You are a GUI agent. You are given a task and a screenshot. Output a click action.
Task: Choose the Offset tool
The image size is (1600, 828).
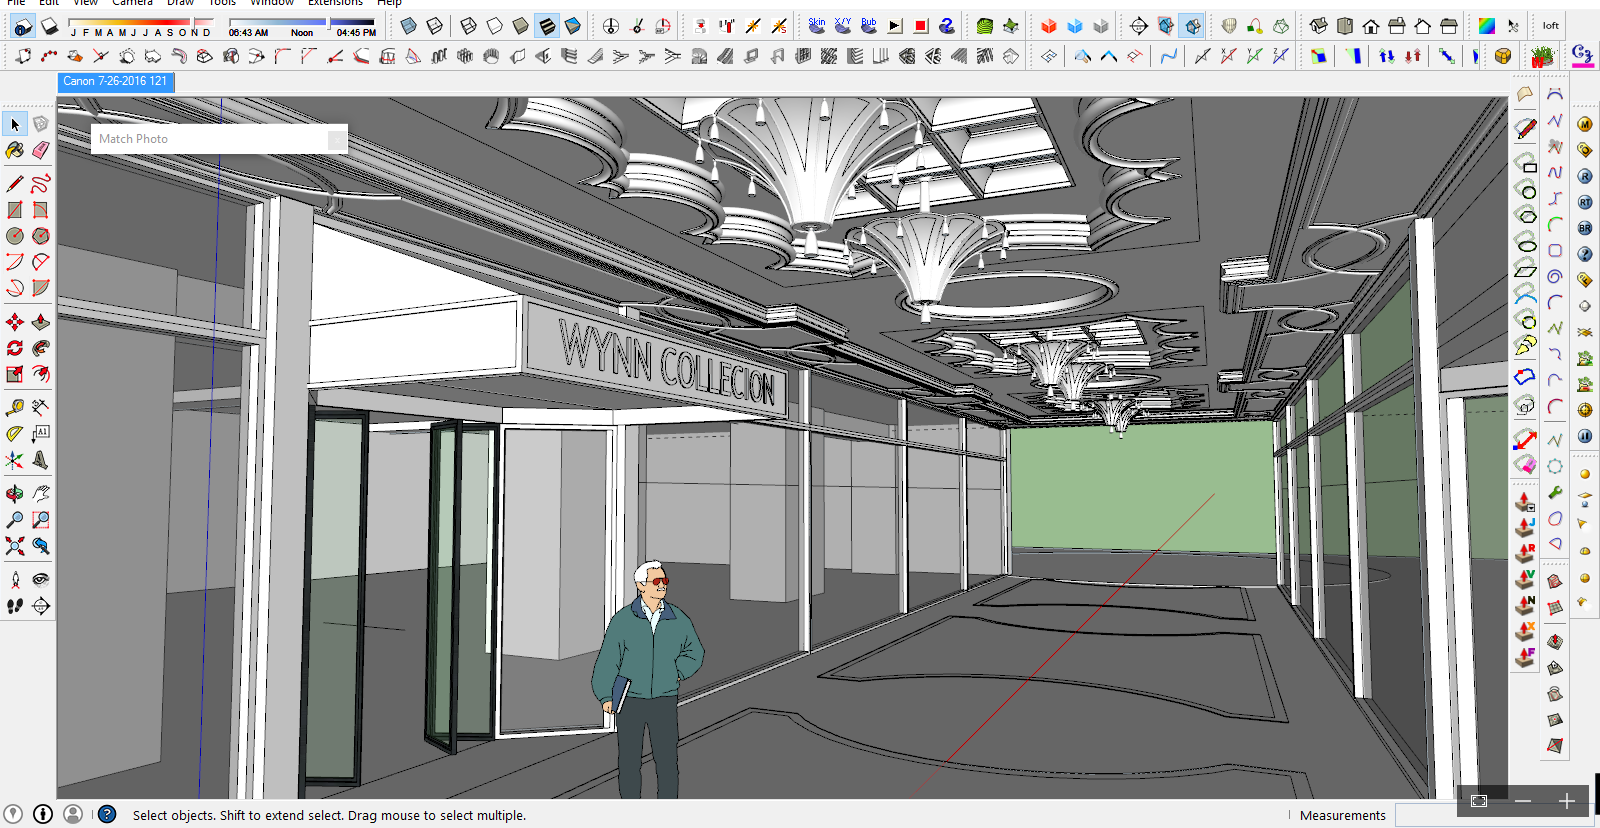(40, 374)
